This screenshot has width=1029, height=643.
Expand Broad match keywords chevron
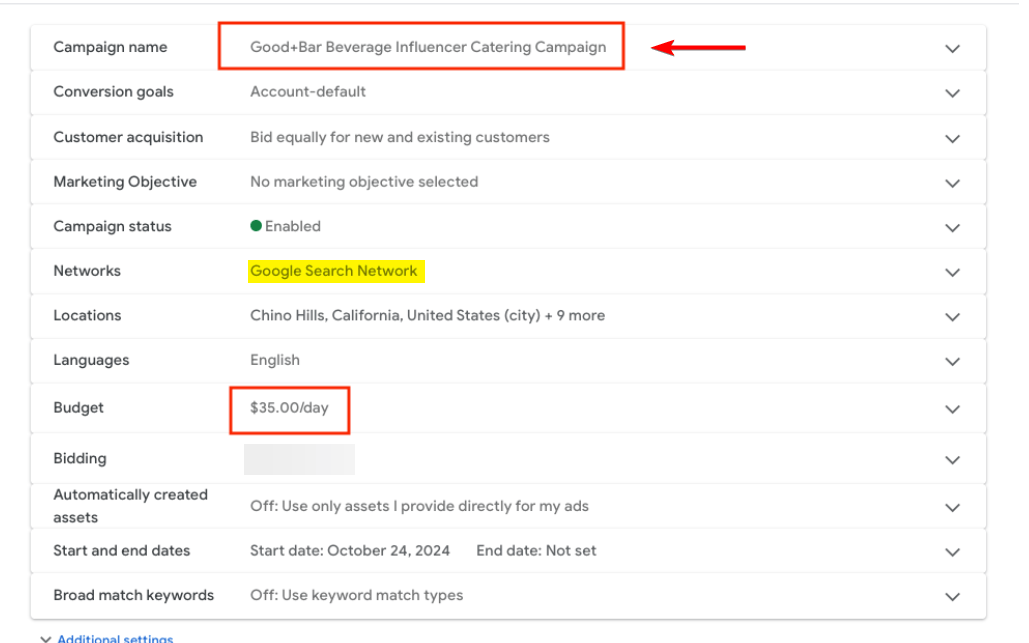point(952,597)
